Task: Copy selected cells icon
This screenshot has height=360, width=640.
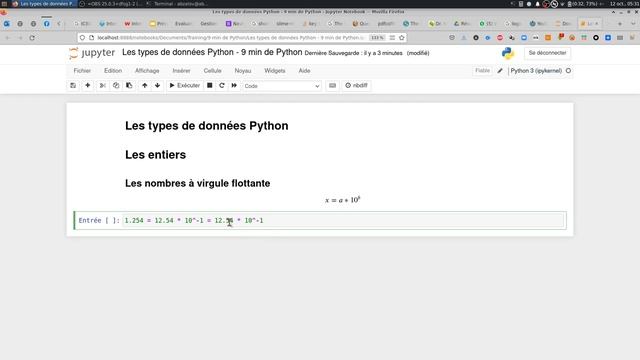Action: click(116, 86)
